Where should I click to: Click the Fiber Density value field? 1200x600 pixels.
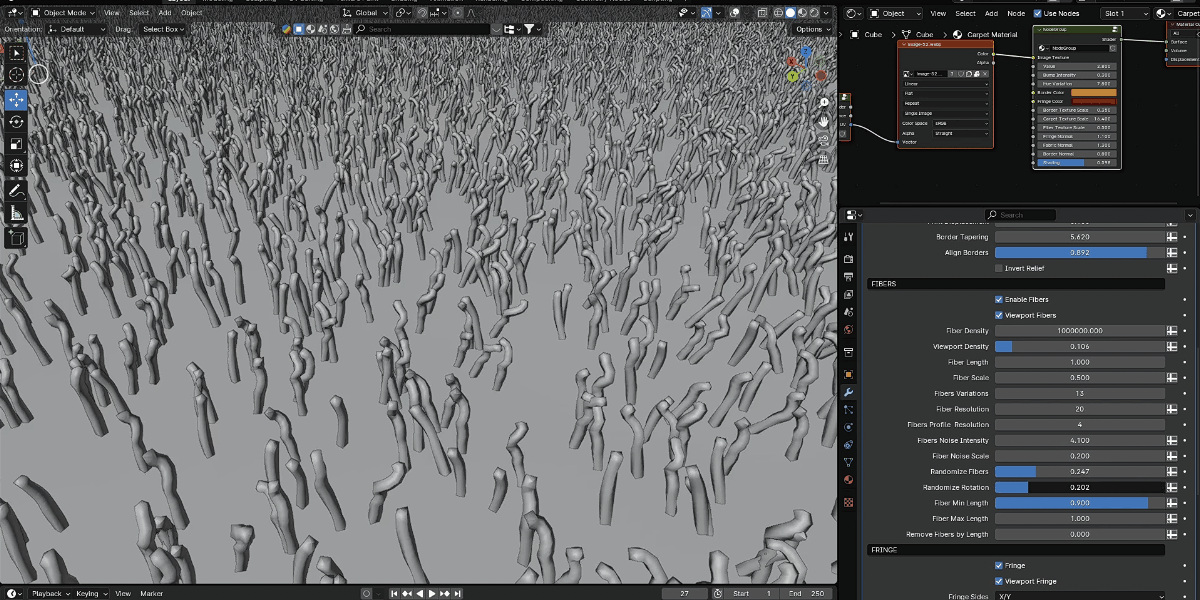coord(1080,331)
